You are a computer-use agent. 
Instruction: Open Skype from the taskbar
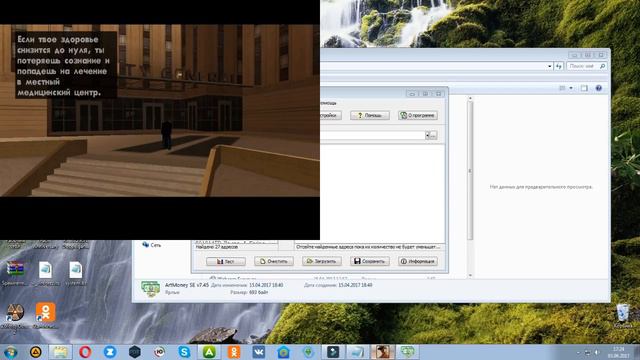(x=184, y=352)
